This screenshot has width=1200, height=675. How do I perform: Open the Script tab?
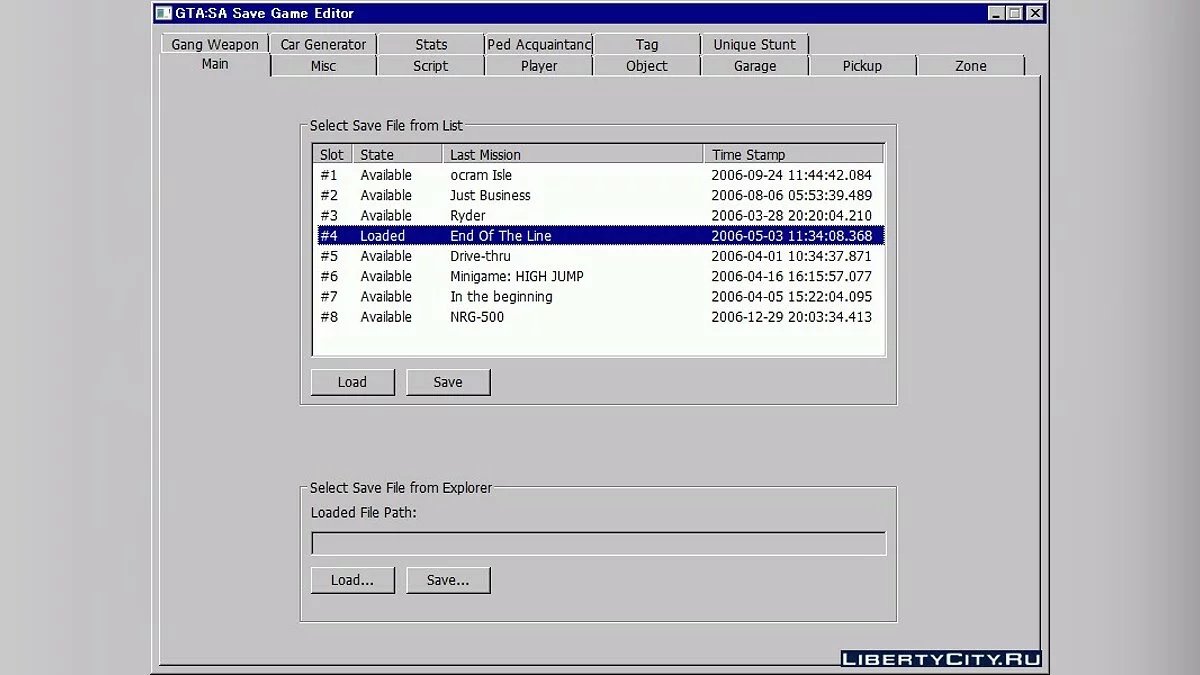(x=431, y=66)
